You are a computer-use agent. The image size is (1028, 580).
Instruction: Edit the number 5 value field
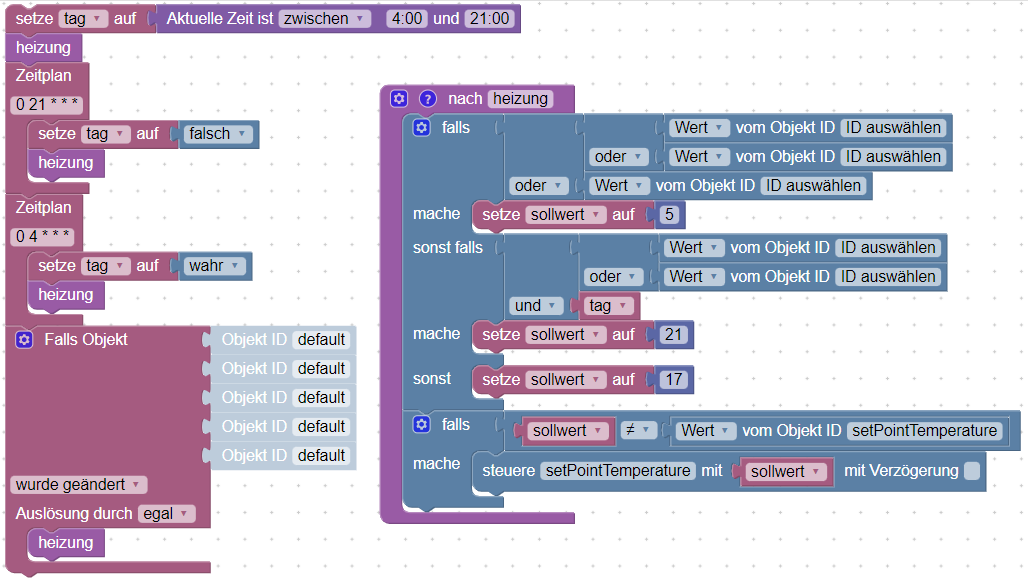tap(669, 214)
